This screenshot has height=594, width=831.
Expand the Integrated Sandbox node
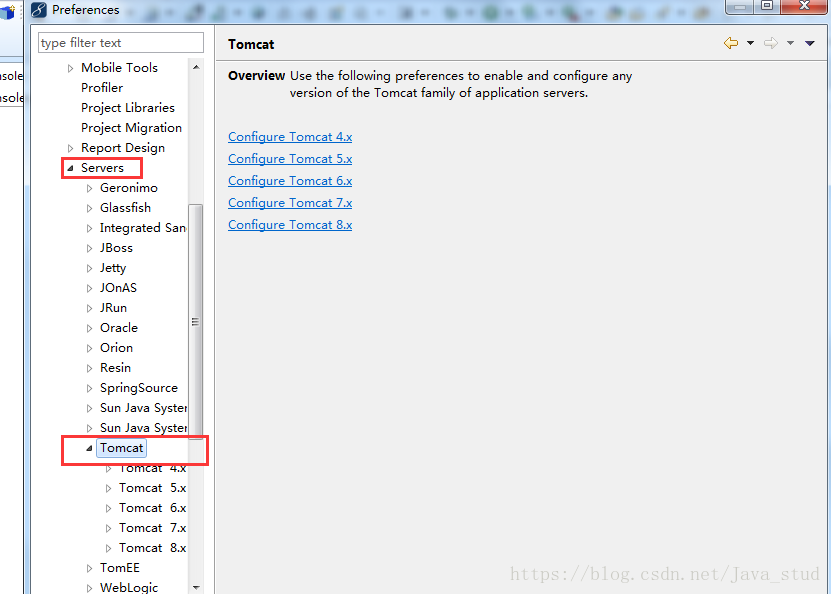(90, 228)
